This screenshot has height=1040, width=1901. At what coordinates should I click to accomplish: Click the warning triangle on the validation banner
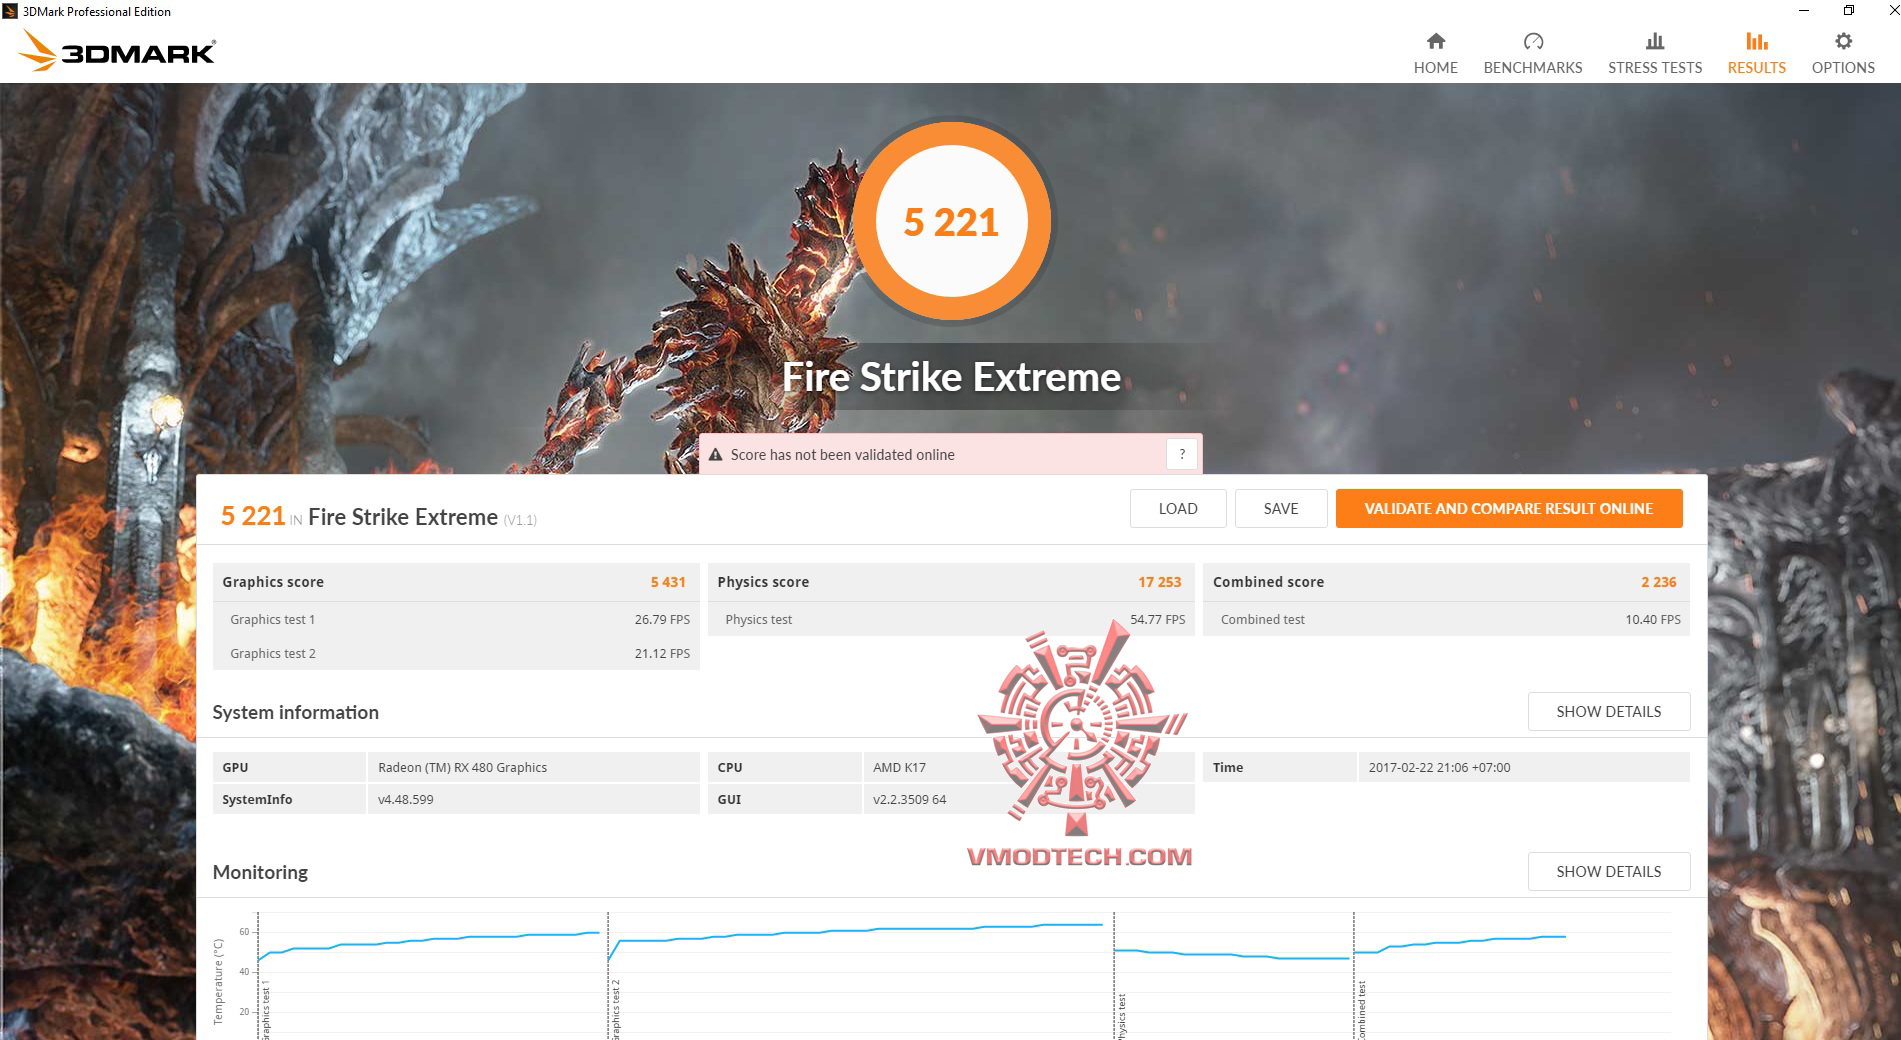pyautogui.click(x=716, y=454)
